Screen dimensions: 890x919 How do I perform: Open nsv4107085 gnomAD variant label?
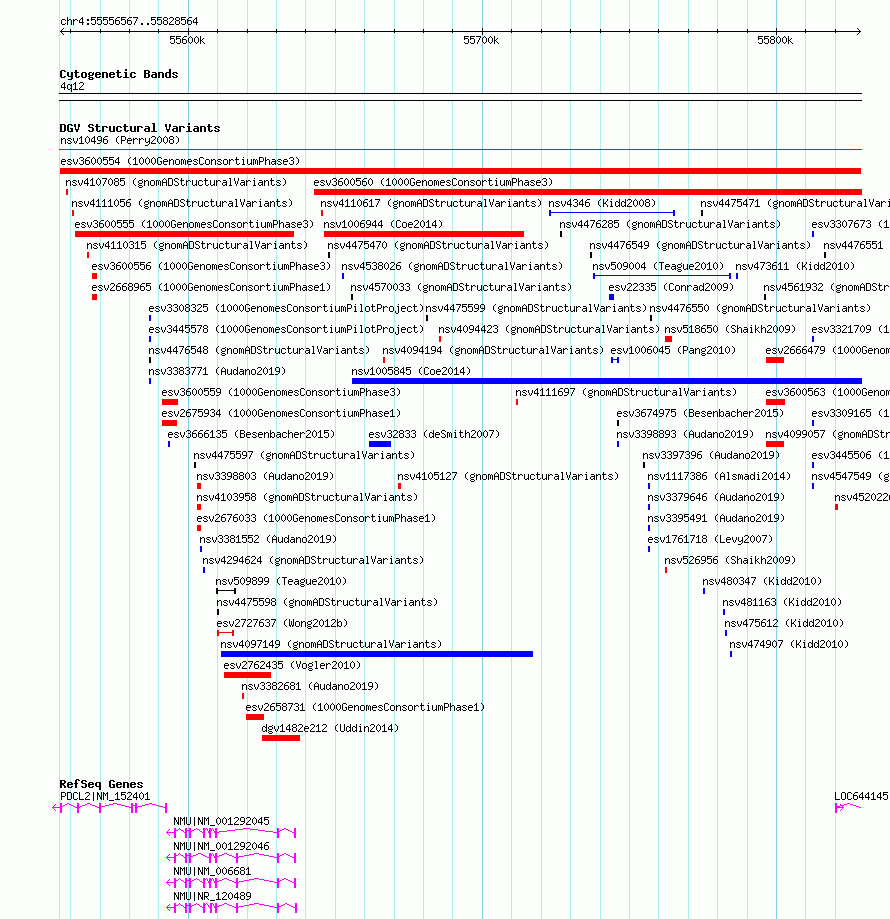(x=176, y=182)
